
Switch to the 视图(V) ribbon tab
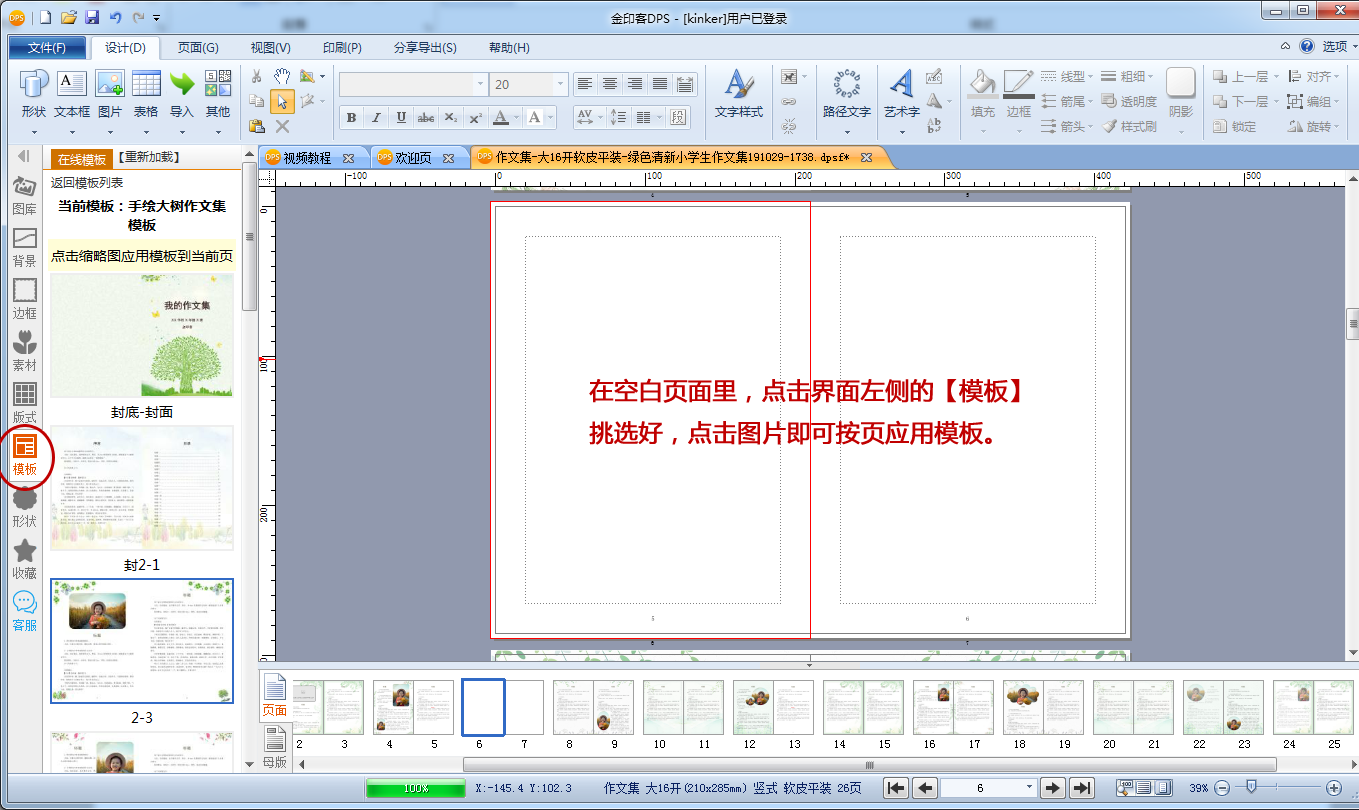(270, 48)
